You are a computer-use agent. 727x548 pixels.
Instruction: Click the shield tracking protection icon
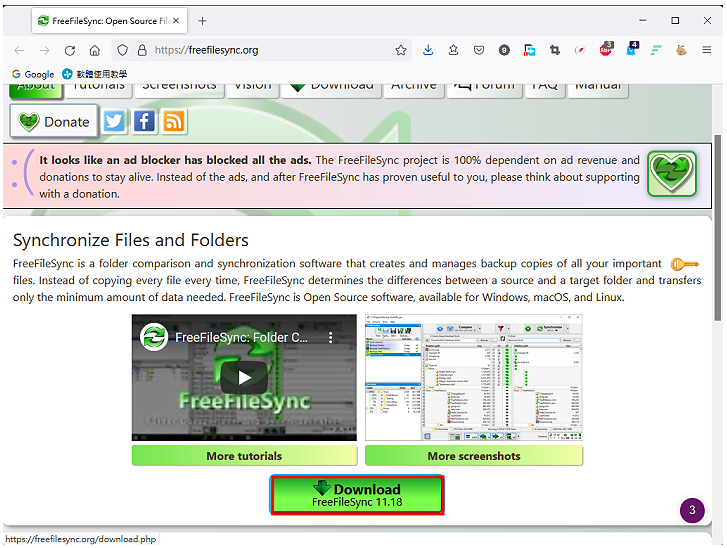(x=122, y=50)
